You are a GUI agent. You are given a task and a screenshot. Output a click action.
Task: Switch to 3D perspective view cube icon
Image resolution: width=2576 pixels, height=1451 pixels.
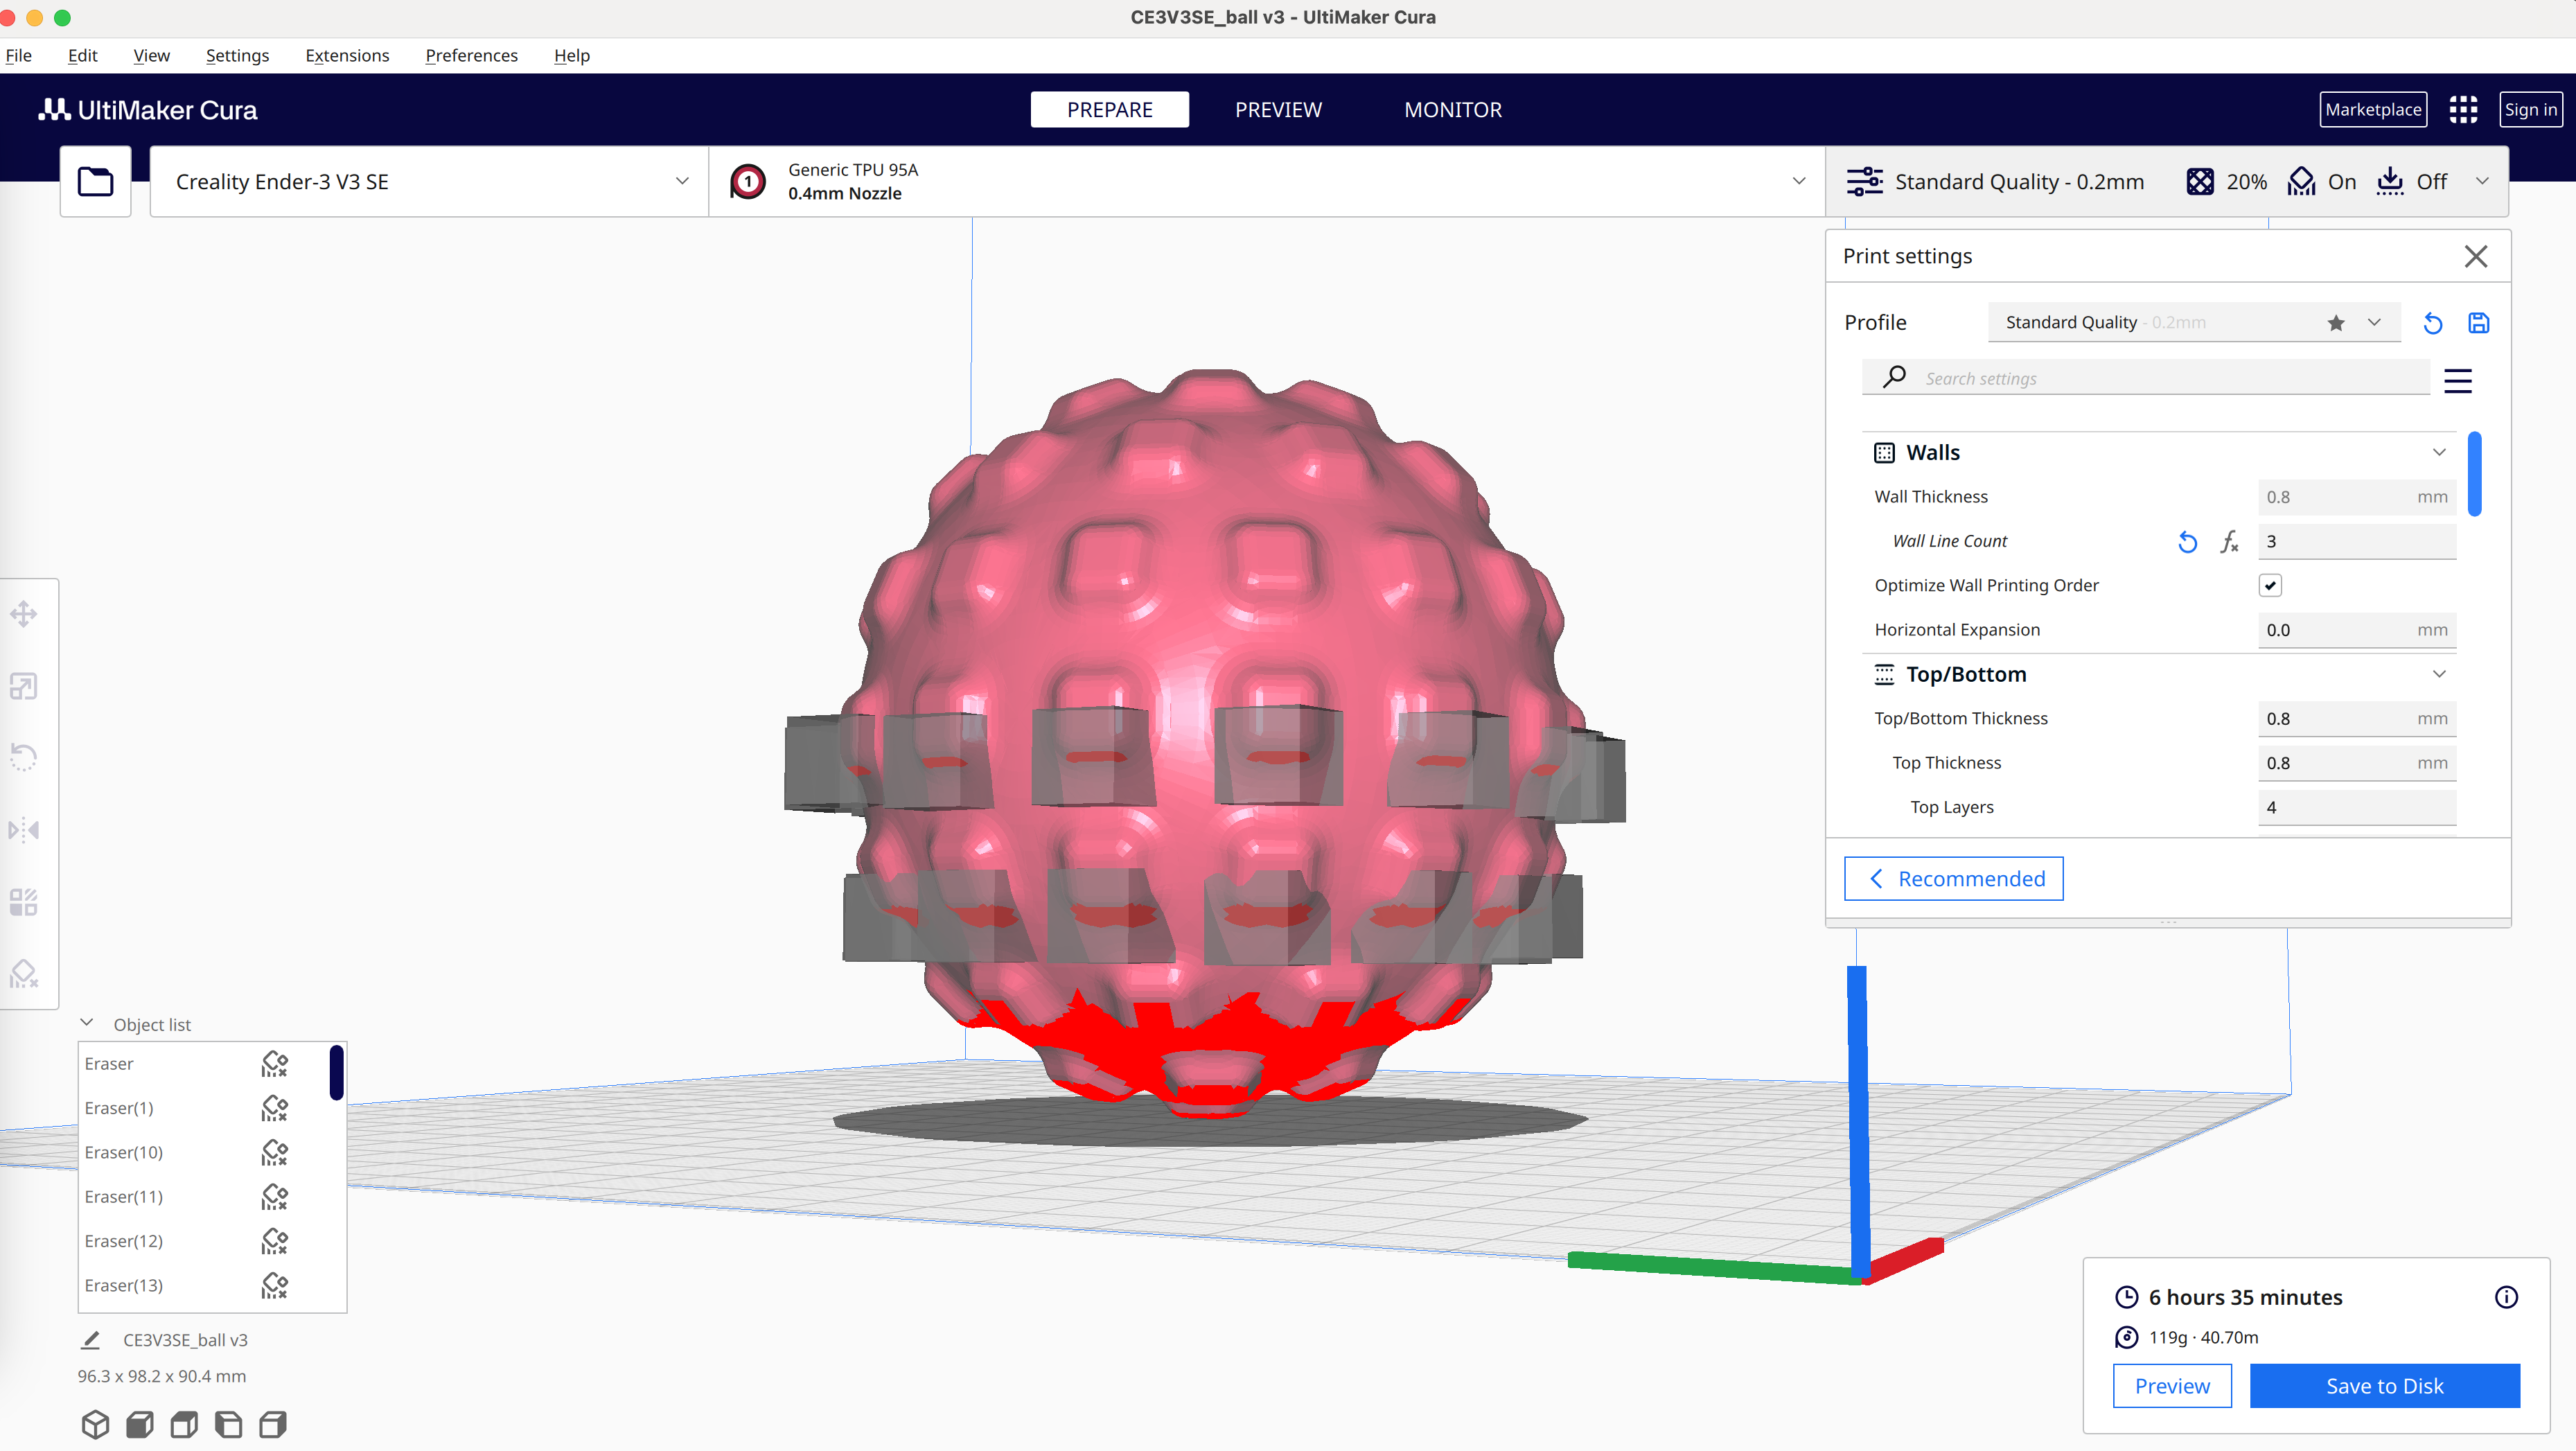pyautogui.click(x=95, y=1424)
